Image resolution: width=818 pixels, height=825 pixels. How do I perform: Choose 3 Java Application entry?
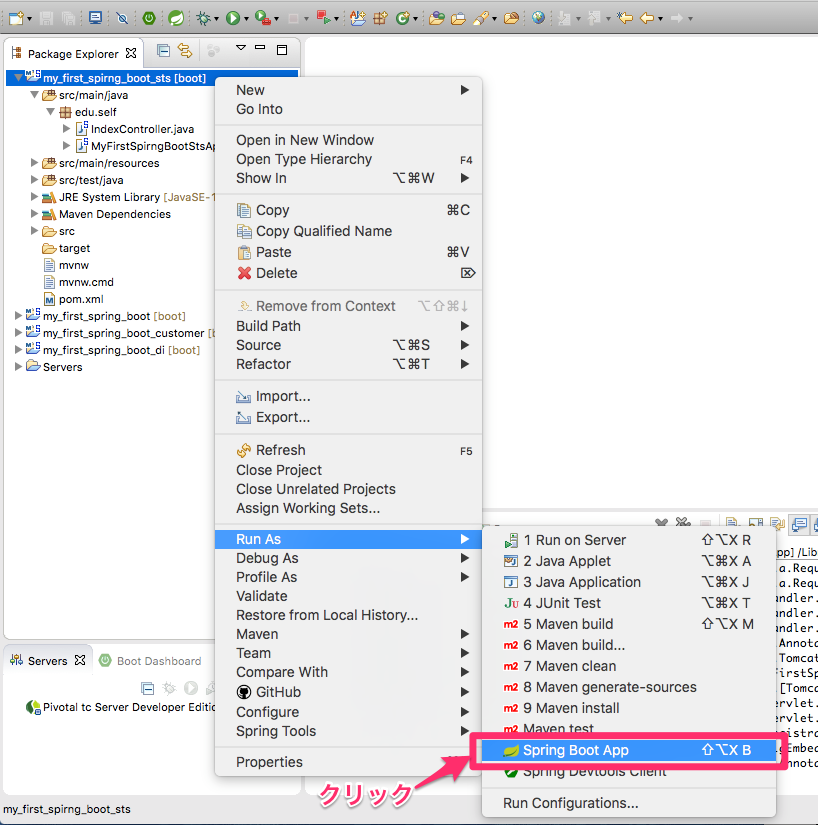tap(629, 582)
